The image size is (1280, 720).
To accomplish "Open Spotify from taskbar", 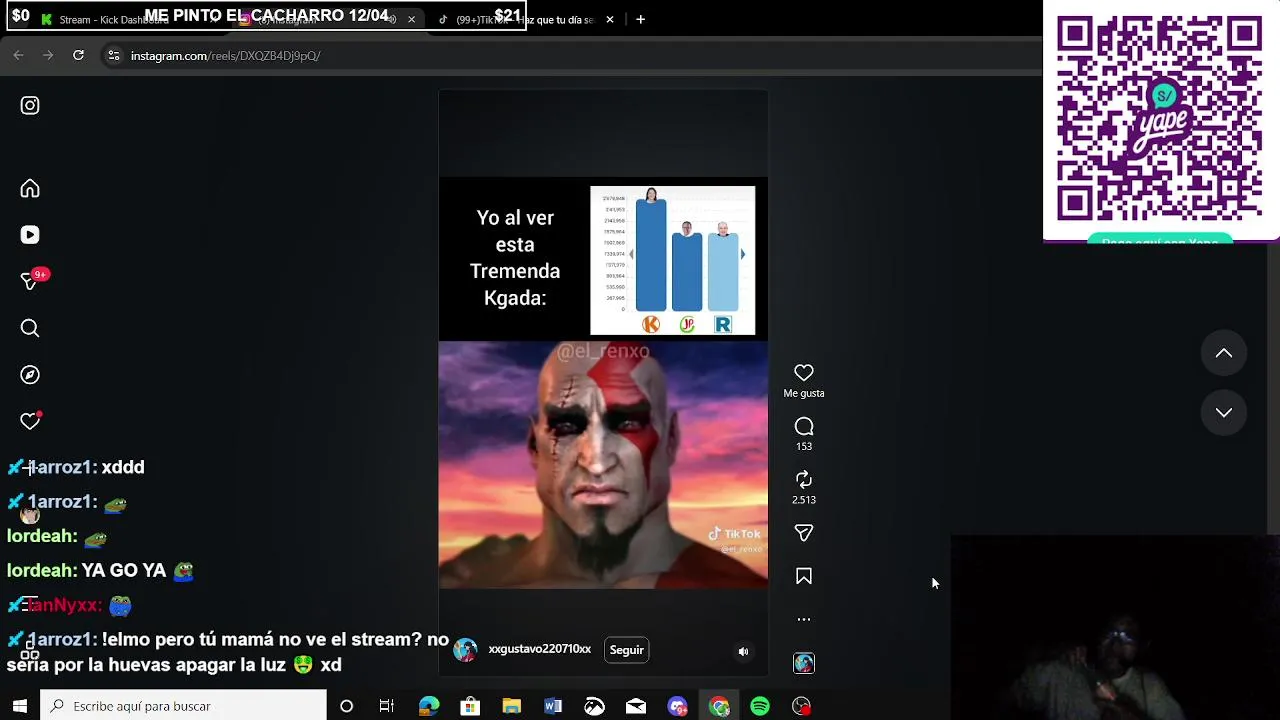I will 760,706.
